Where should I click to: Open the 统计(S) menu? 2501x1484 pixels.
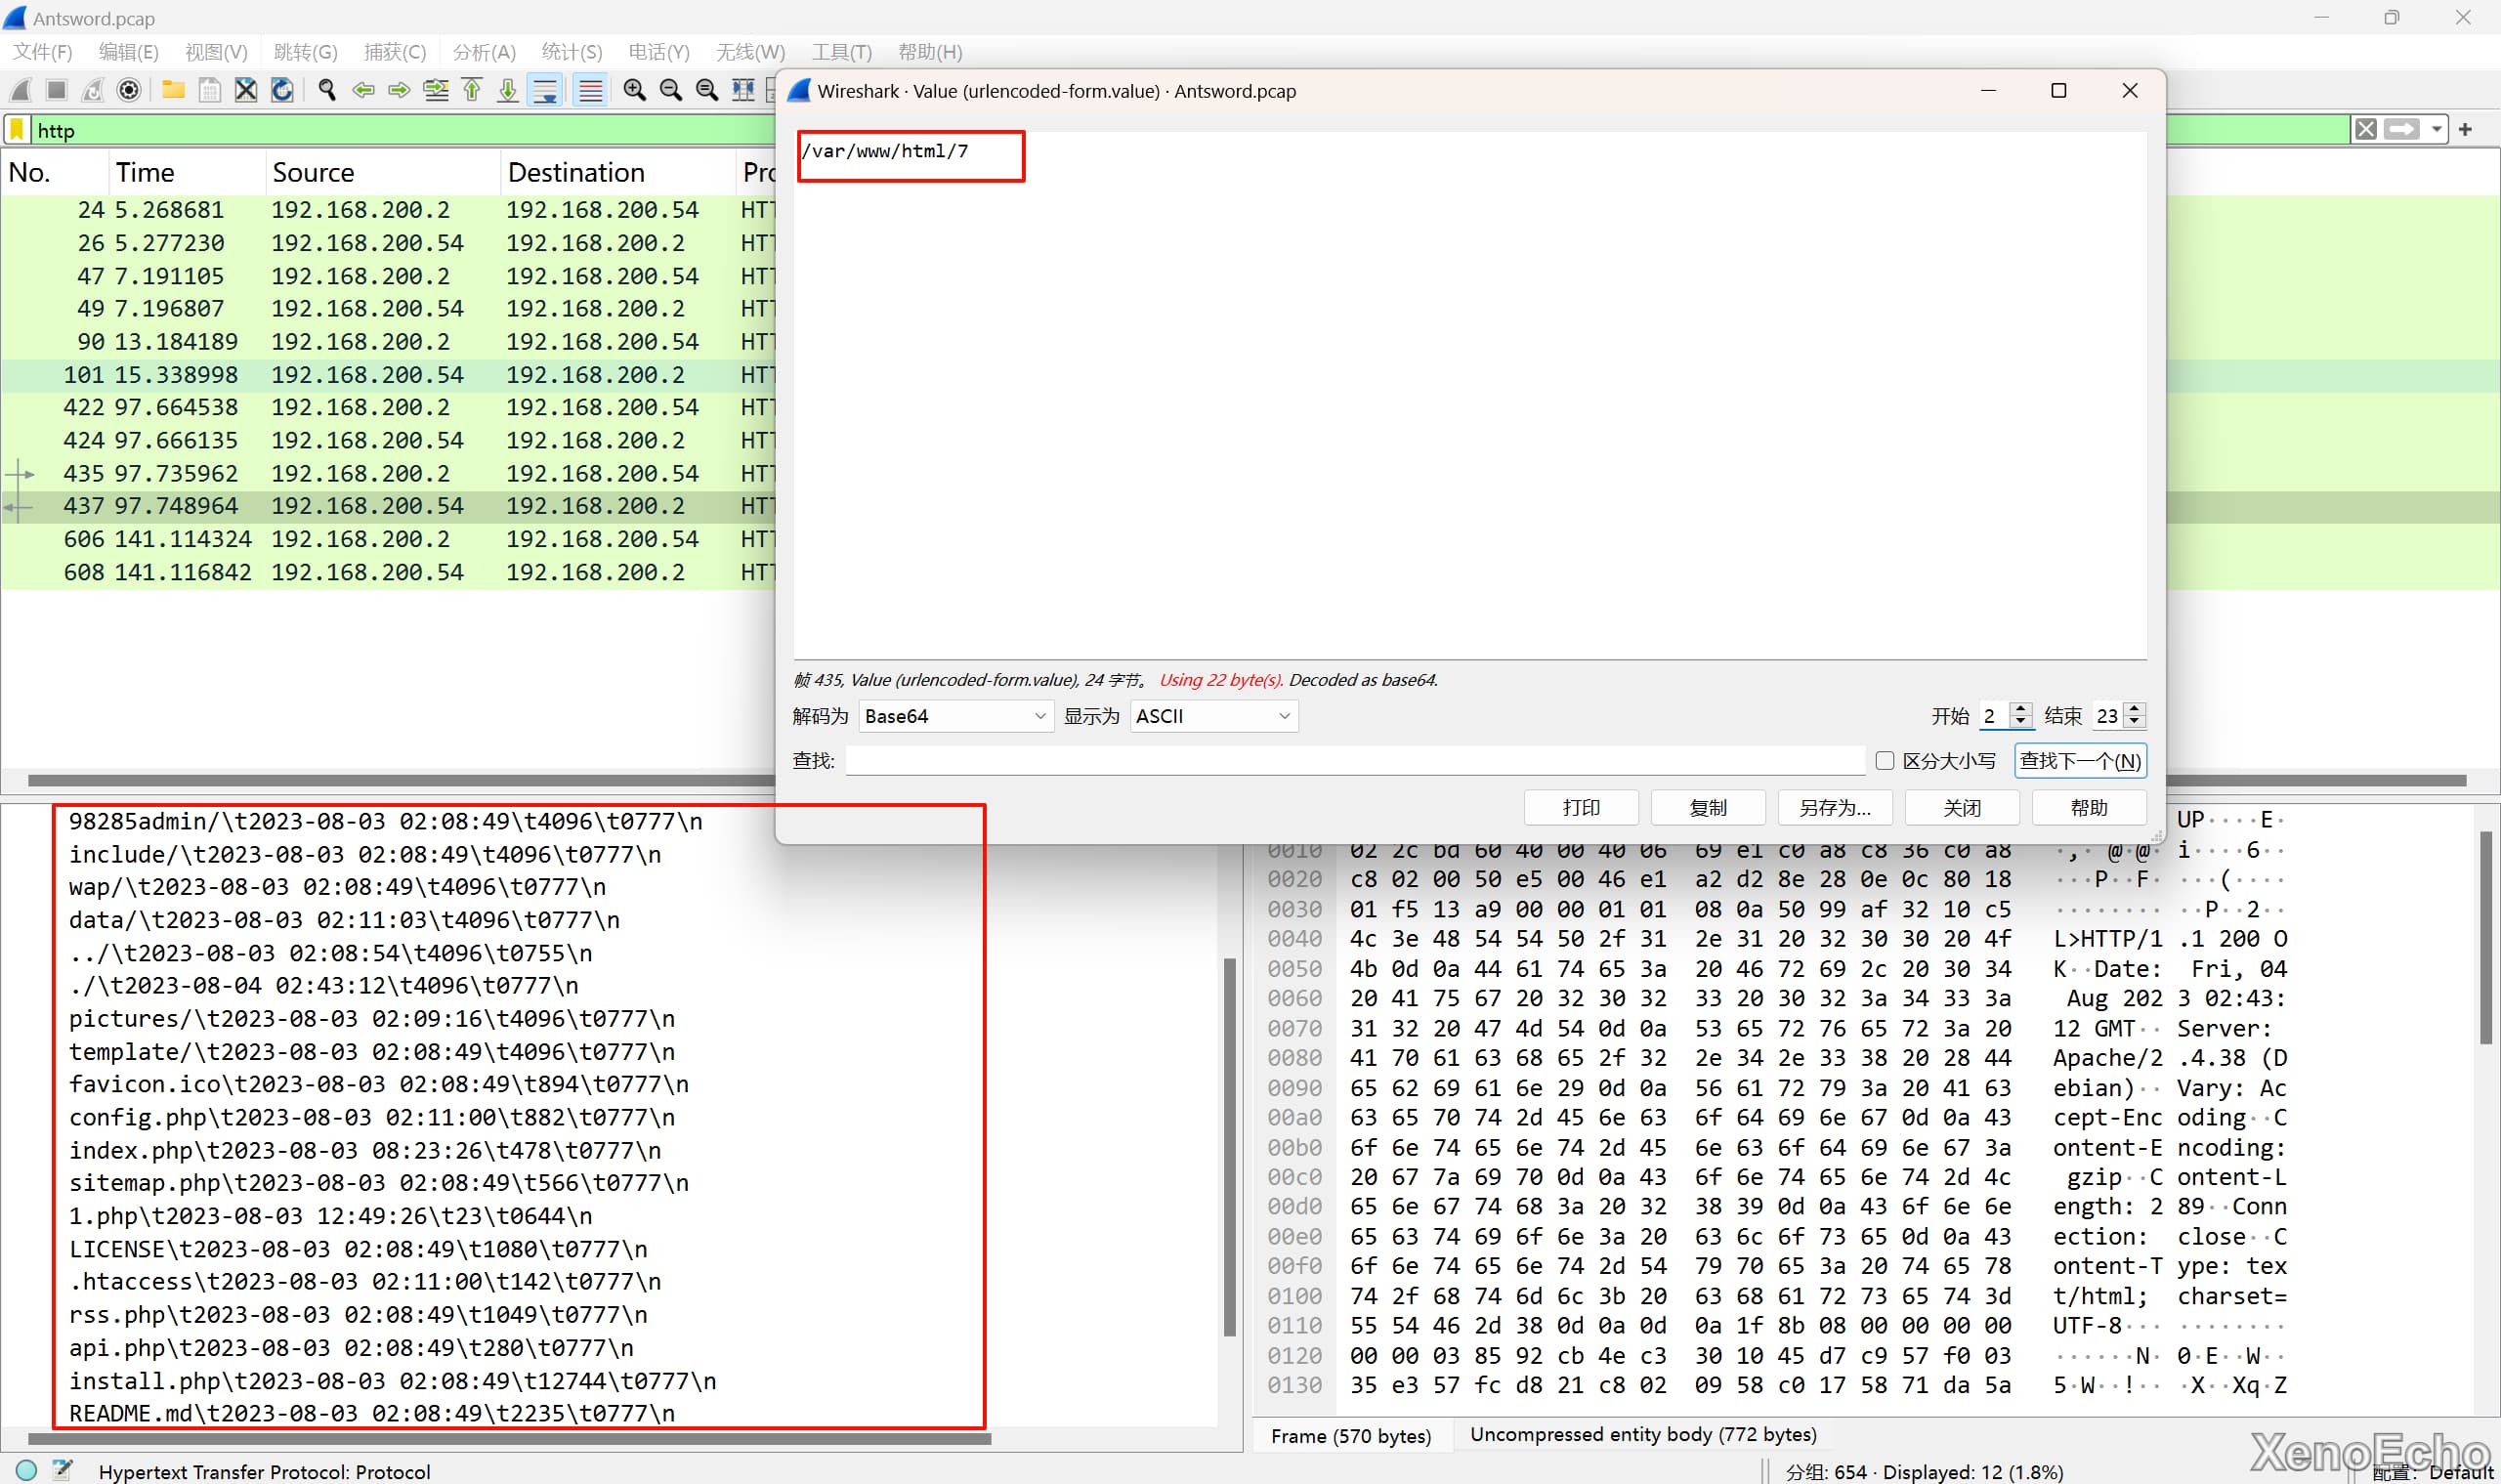[571, 51]
